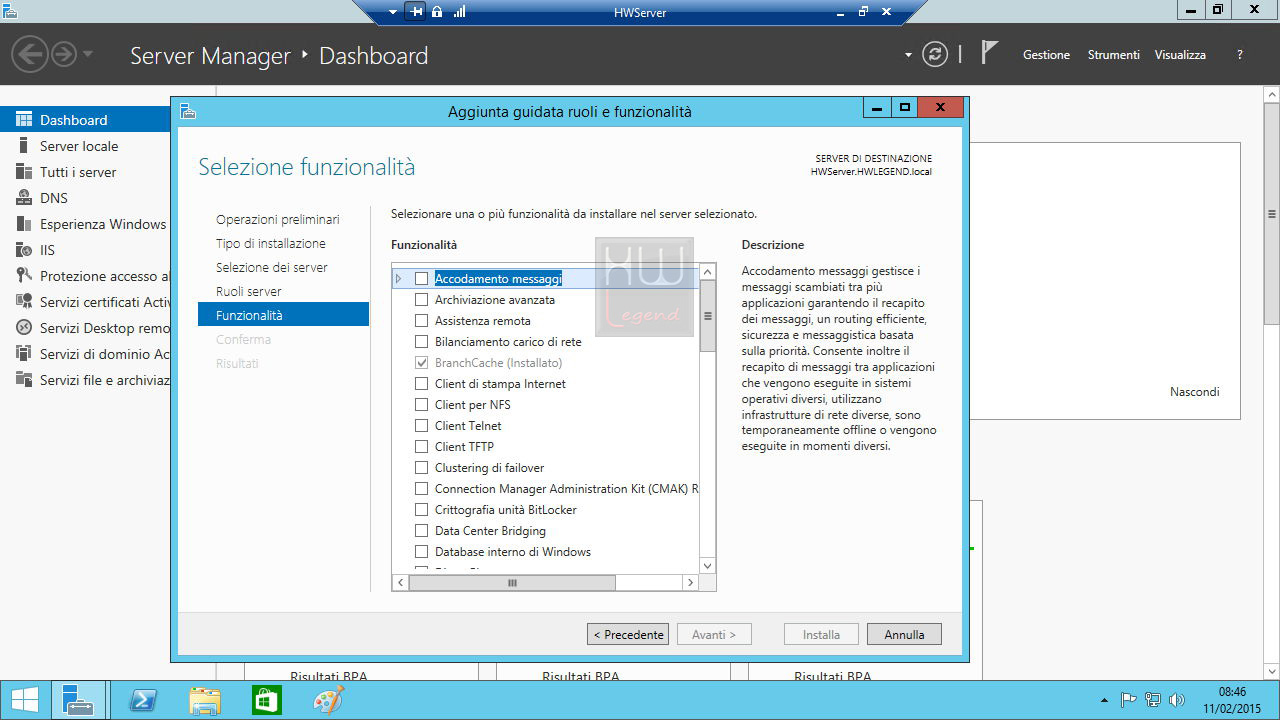Check Bilanciamento carico di rete checkbox
Viewport: 1280px width, 720px height.
click(421, 342)
